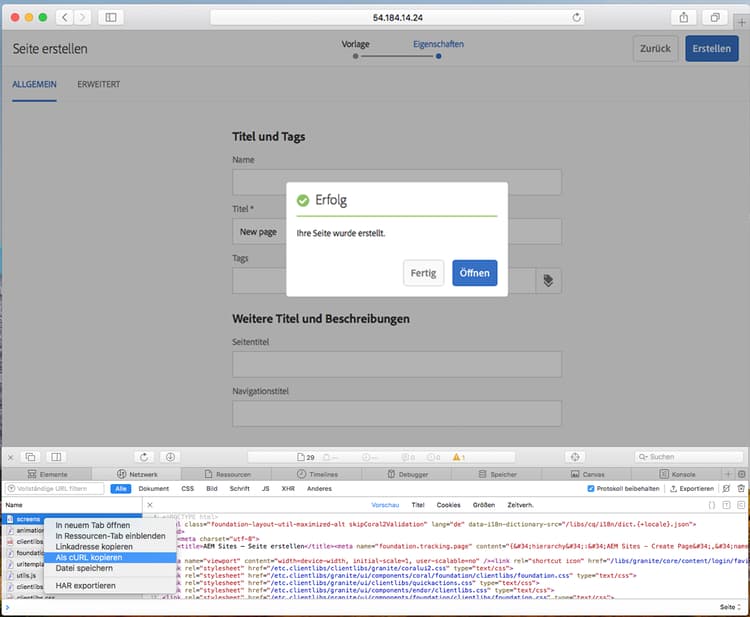Show all tabs overview icon
The height and width of the screenshot is (617, 750).
pyautogui.click(x=715, y=18)
